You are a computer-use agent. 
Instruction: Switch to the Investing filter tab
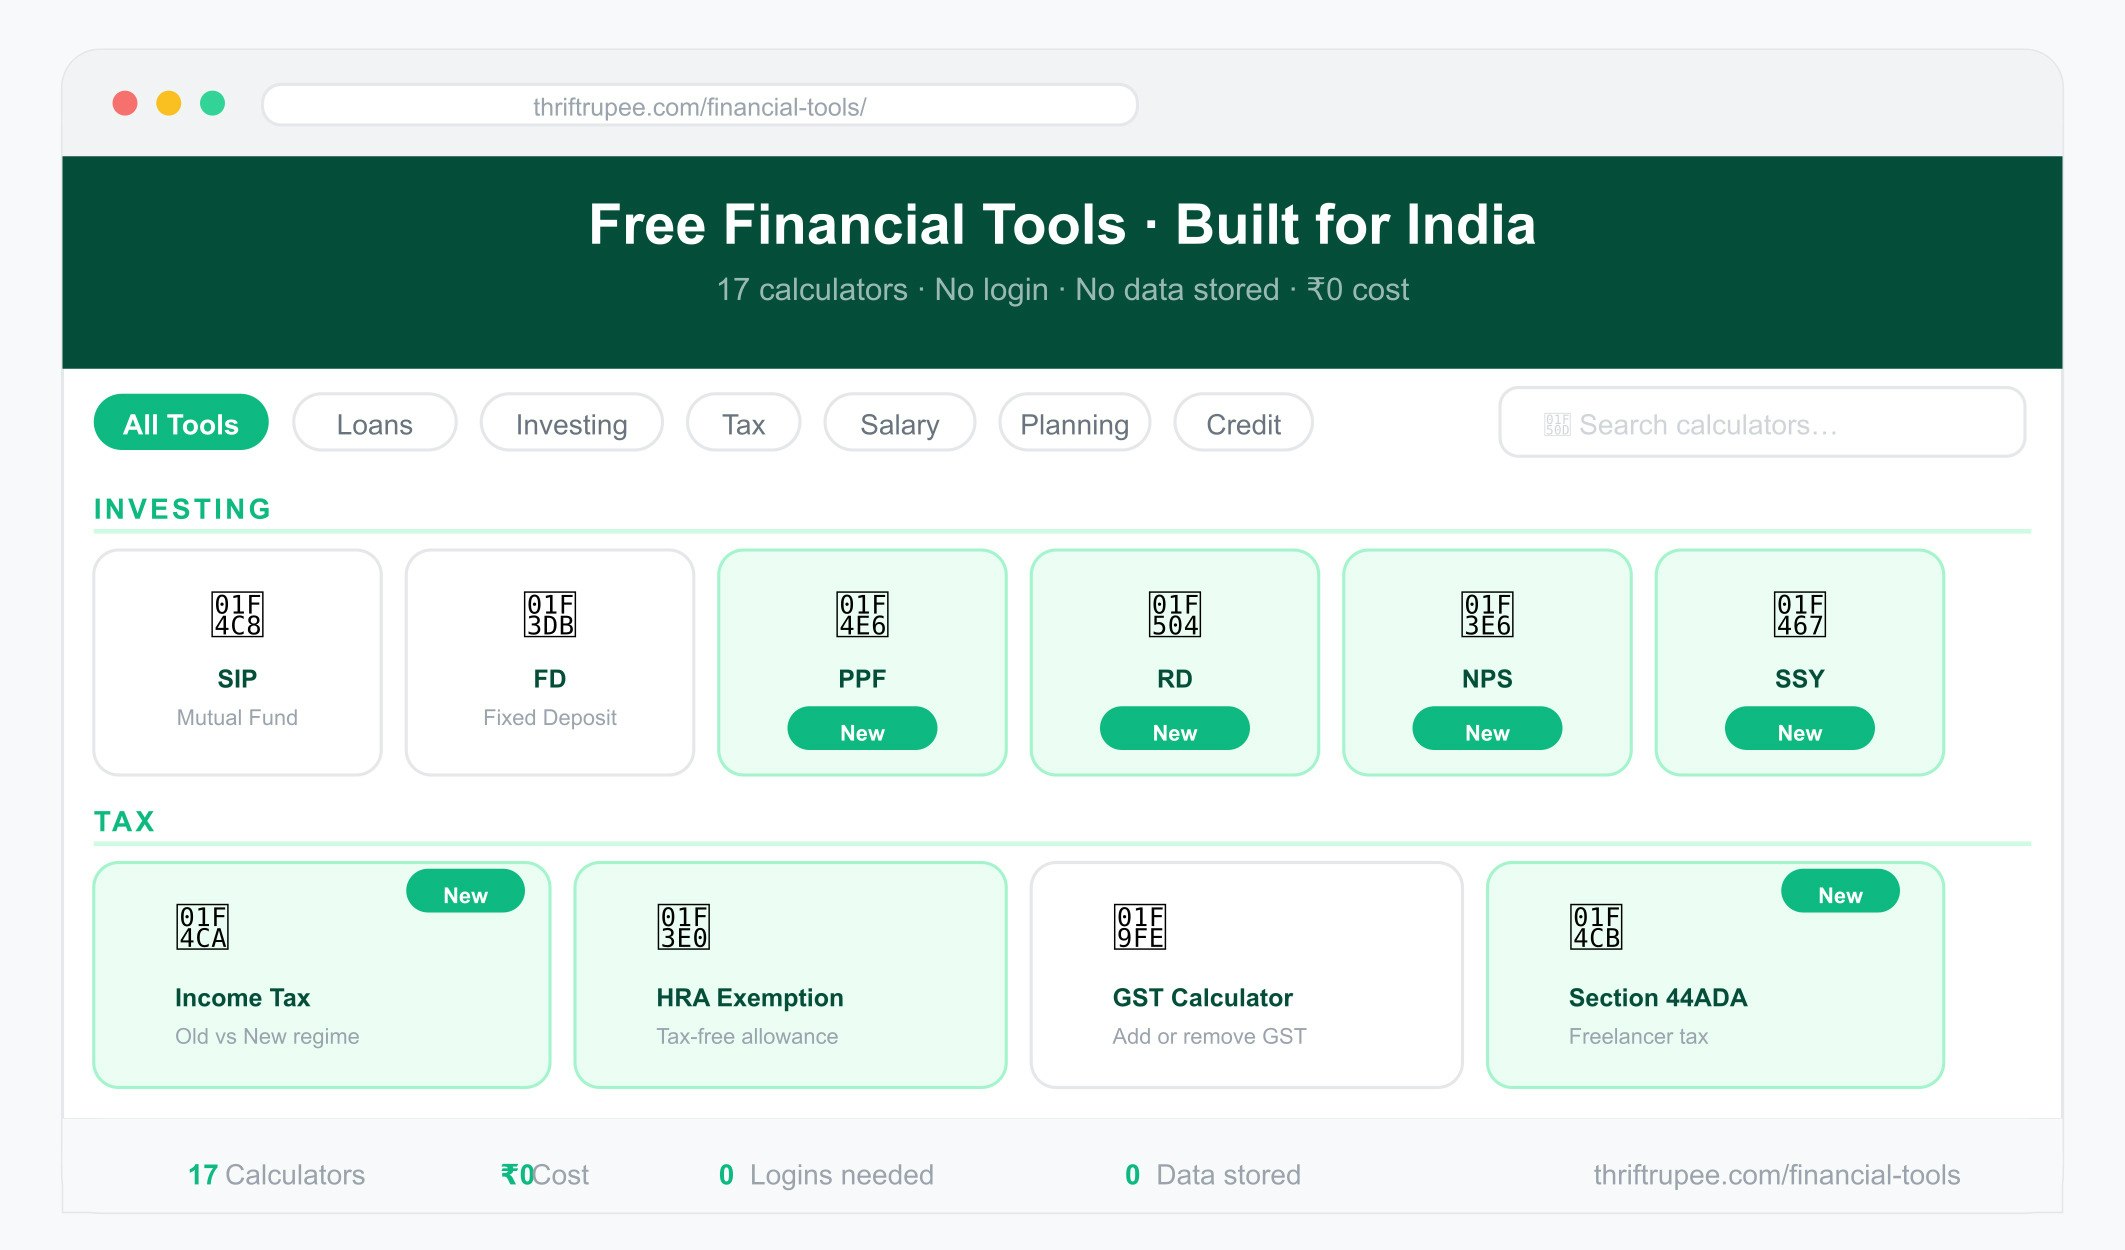click(571, 423)
